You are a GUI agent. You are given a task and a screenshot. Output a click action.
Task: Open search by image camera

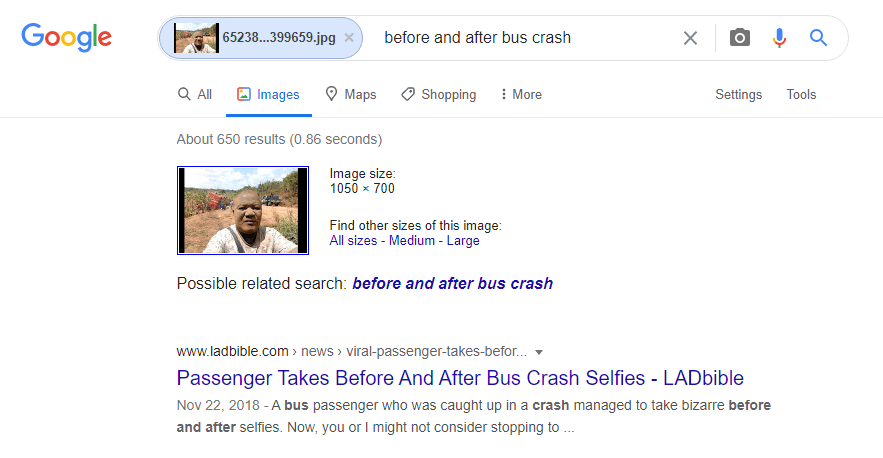[739, 38]
